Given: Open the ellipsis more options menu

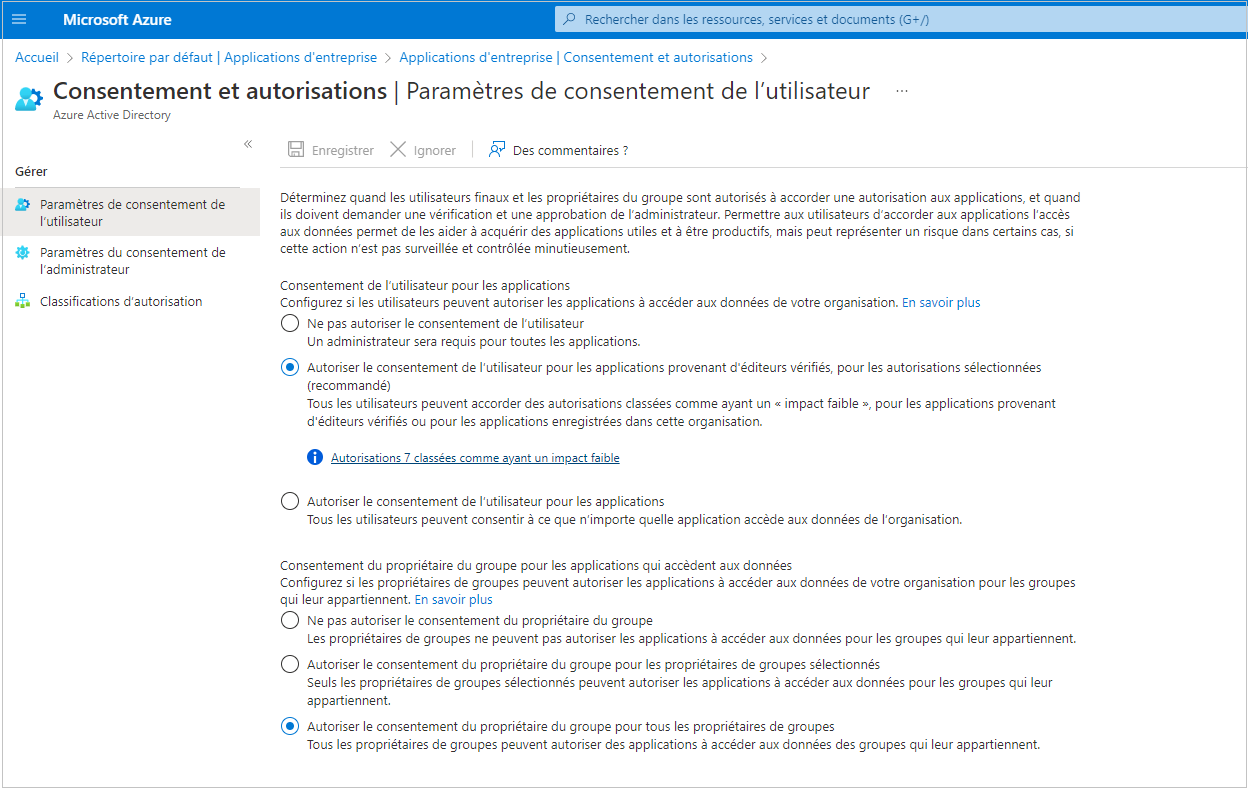Looking at the screenshot, I should pyautogui.click(x=902, y=91).
